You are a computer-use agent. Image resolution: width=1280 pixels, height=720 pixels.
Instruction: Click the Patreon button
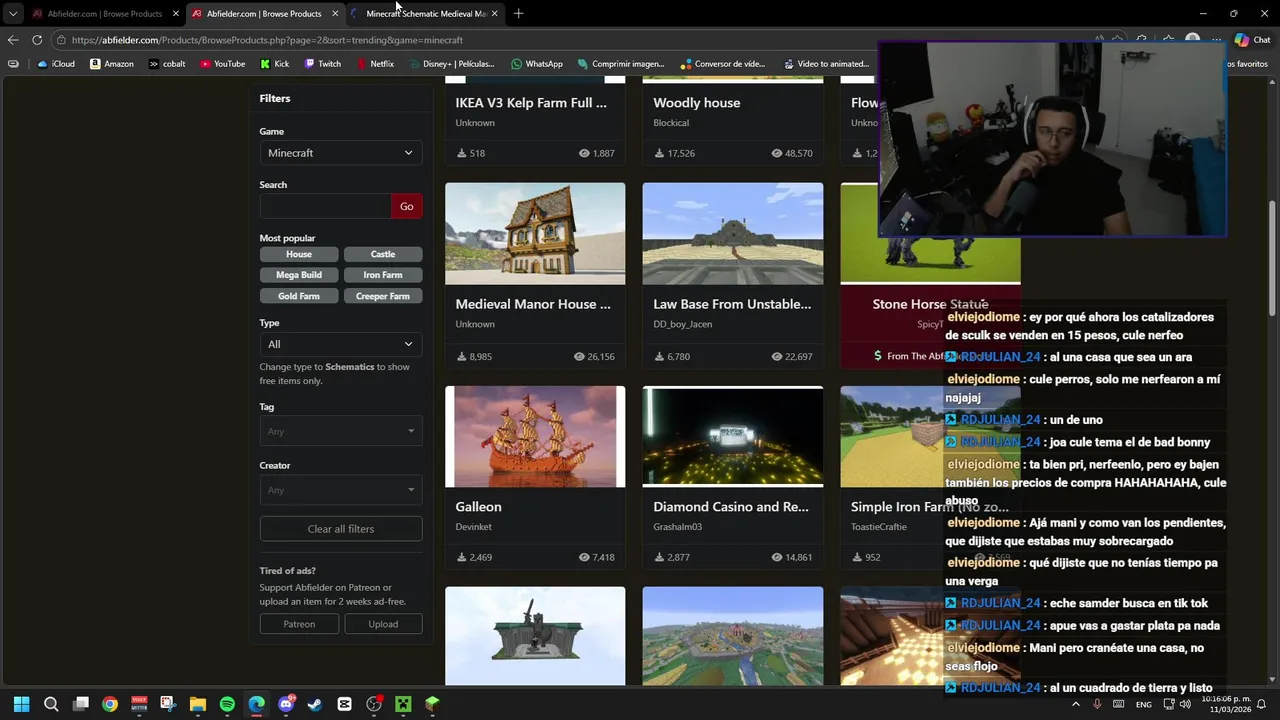click(299, 624)
